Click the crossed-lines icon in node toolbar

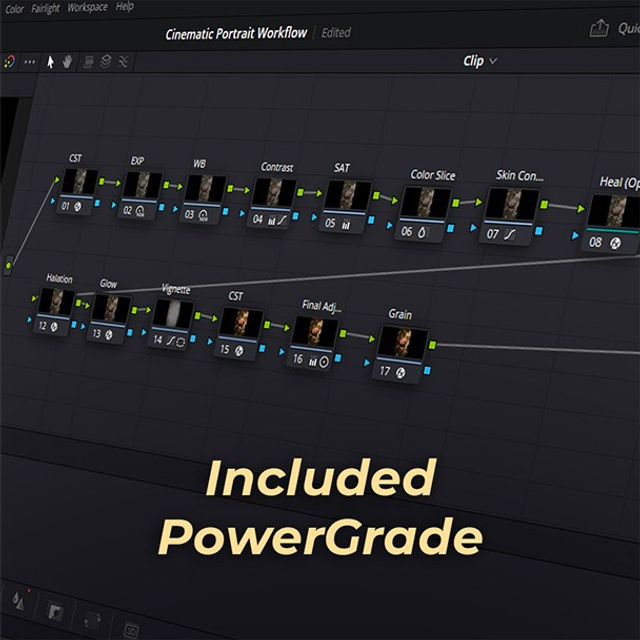(x=123, y=62)
